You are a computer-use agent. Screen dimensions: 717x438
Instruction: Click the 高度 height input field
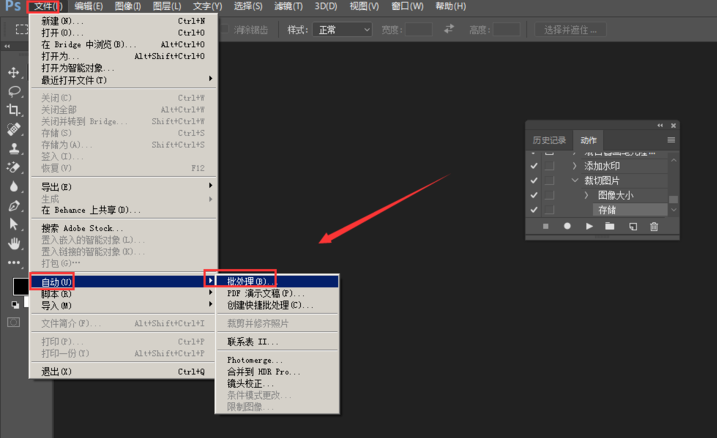coord(506,30)
